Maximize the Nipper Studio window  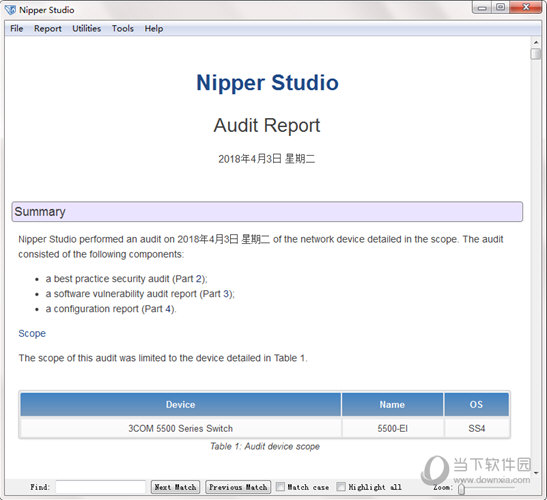click(x=501, y=8)
